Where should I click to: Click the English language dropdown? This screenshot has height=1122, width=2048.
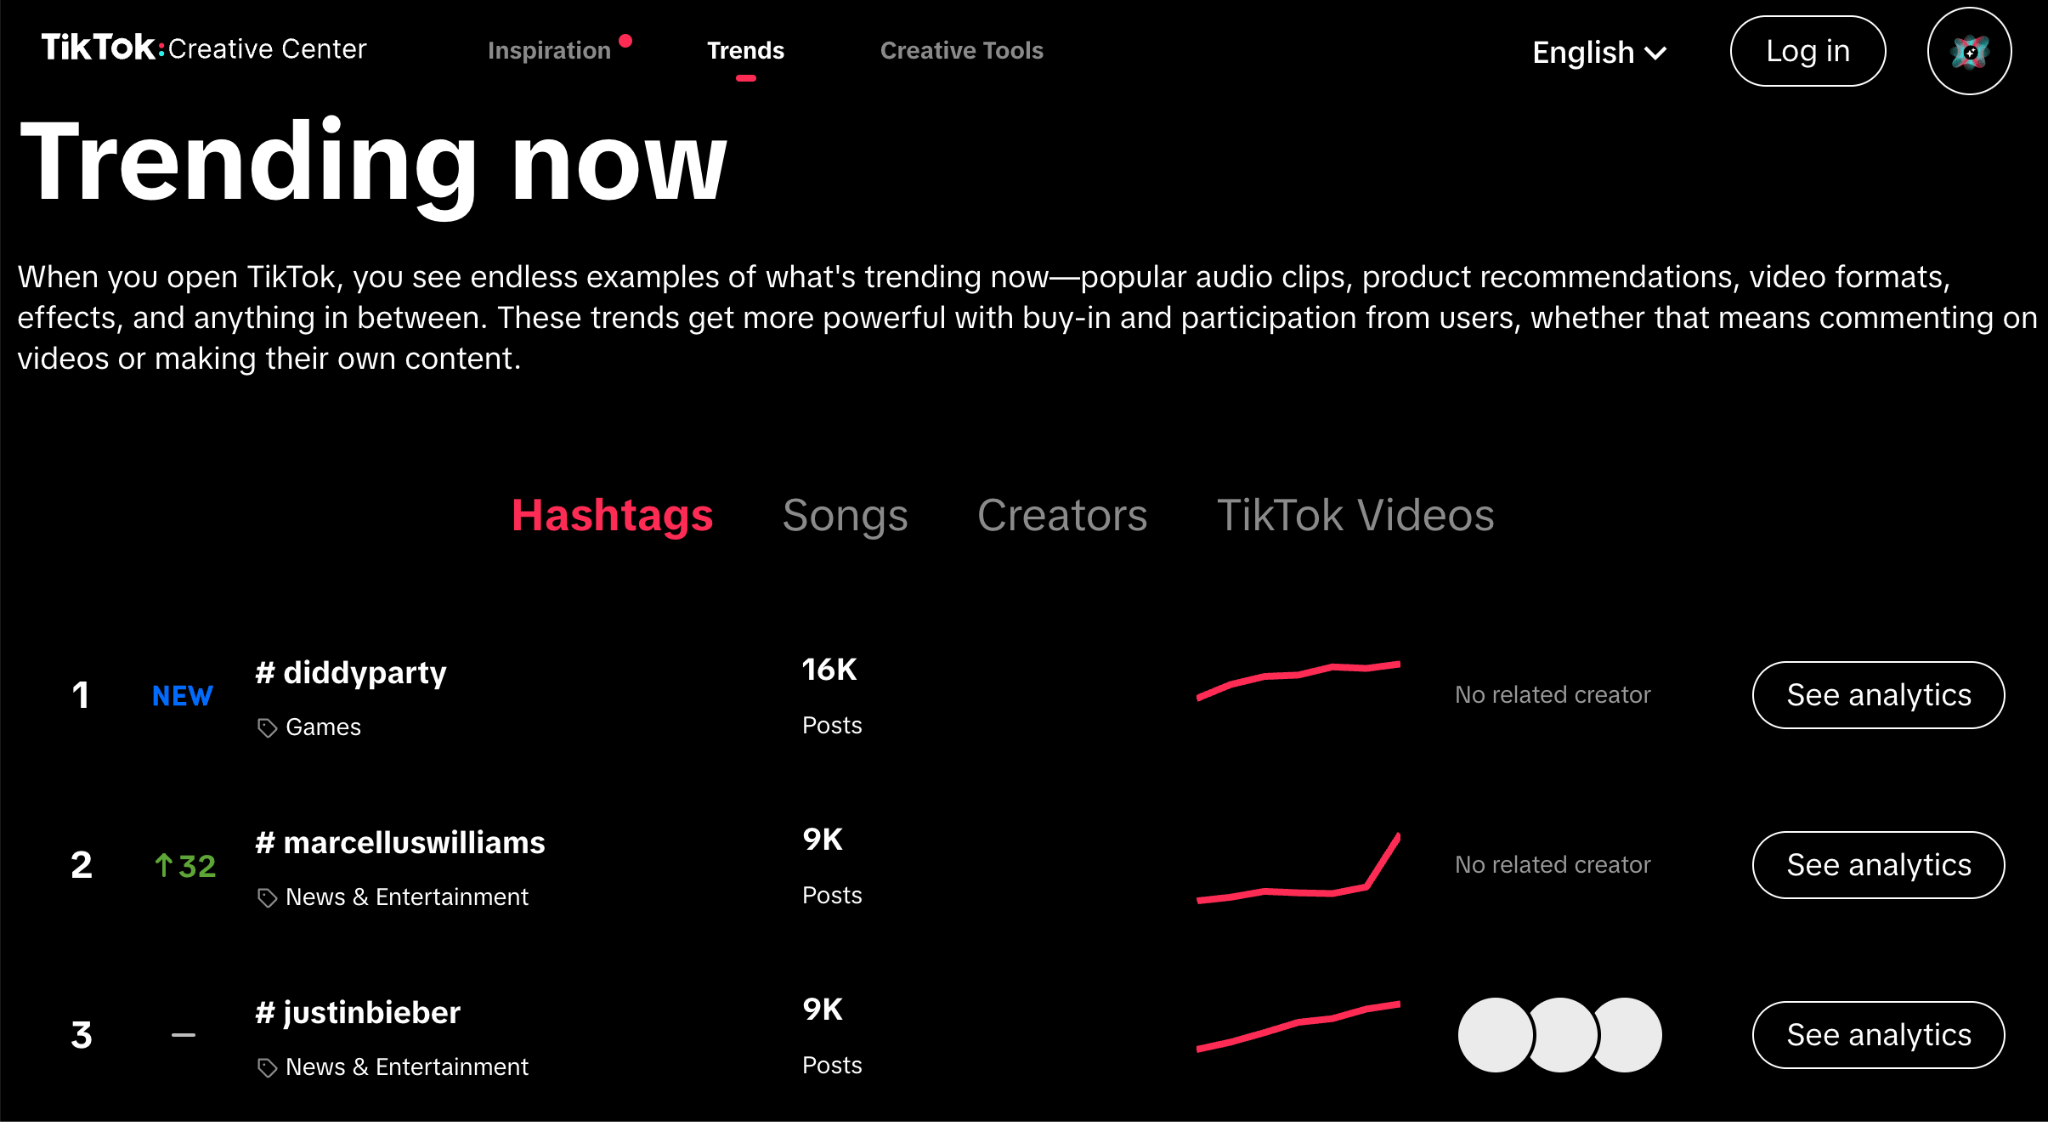tap(1596, 53)
